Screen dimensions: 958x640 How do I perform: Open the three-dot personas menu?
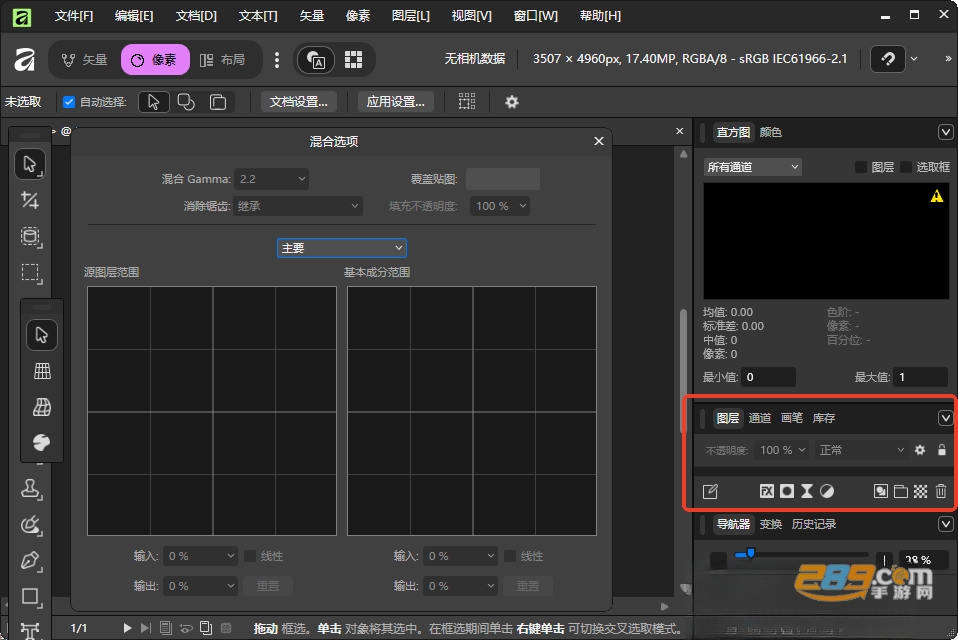(x=277, y=60)
